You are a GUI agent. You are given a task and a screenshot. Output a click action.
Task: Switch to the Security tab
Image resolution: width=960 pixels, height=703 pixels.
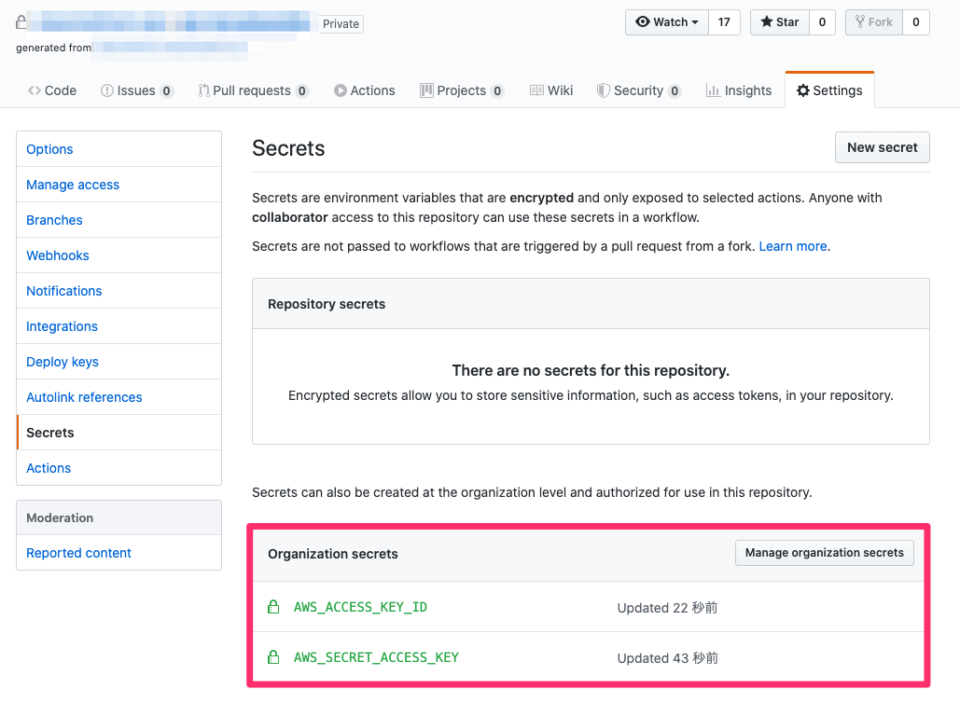pyautogui.click(x=639, y=91)
